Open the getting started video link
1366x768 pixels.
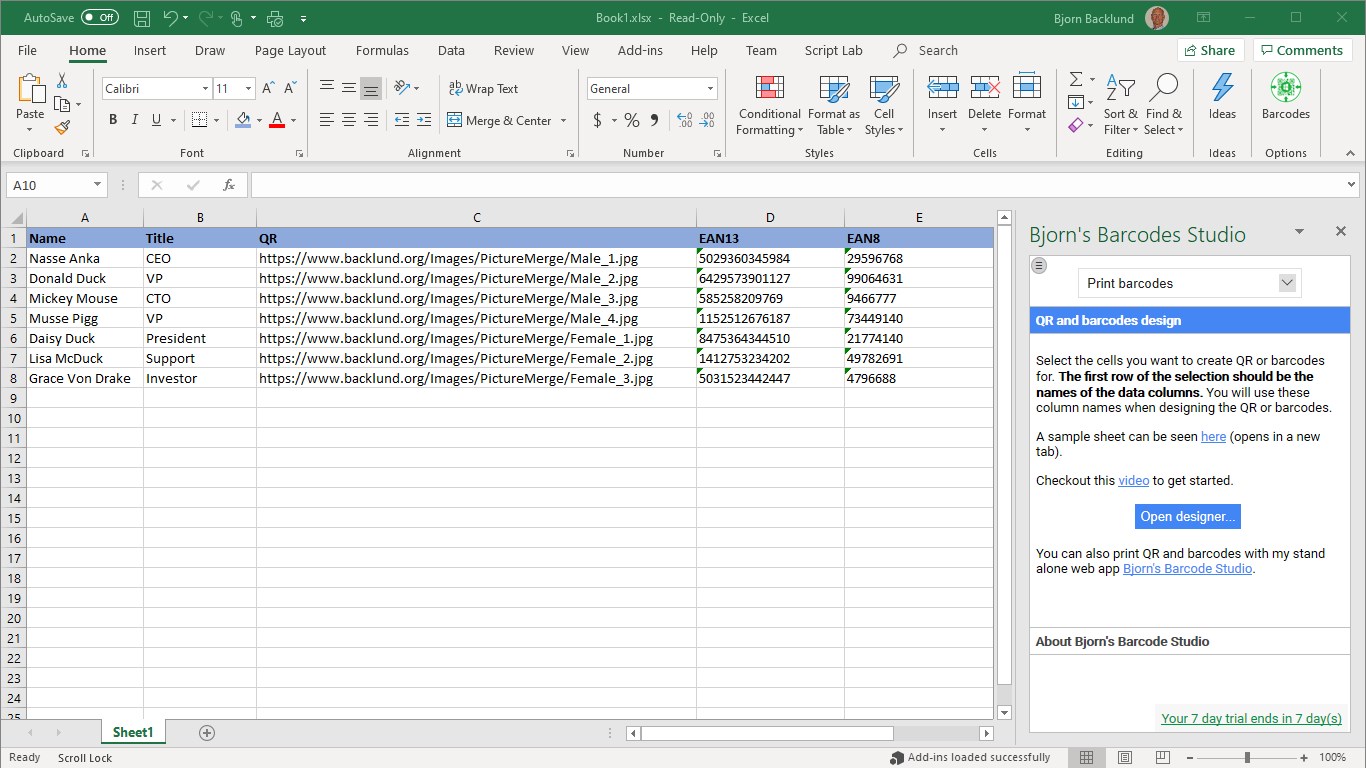(1134, 481)
